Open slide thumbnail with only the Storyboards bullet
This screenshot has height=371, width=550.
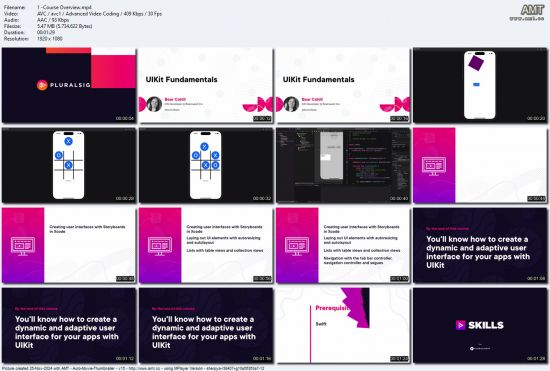point(69,245)
